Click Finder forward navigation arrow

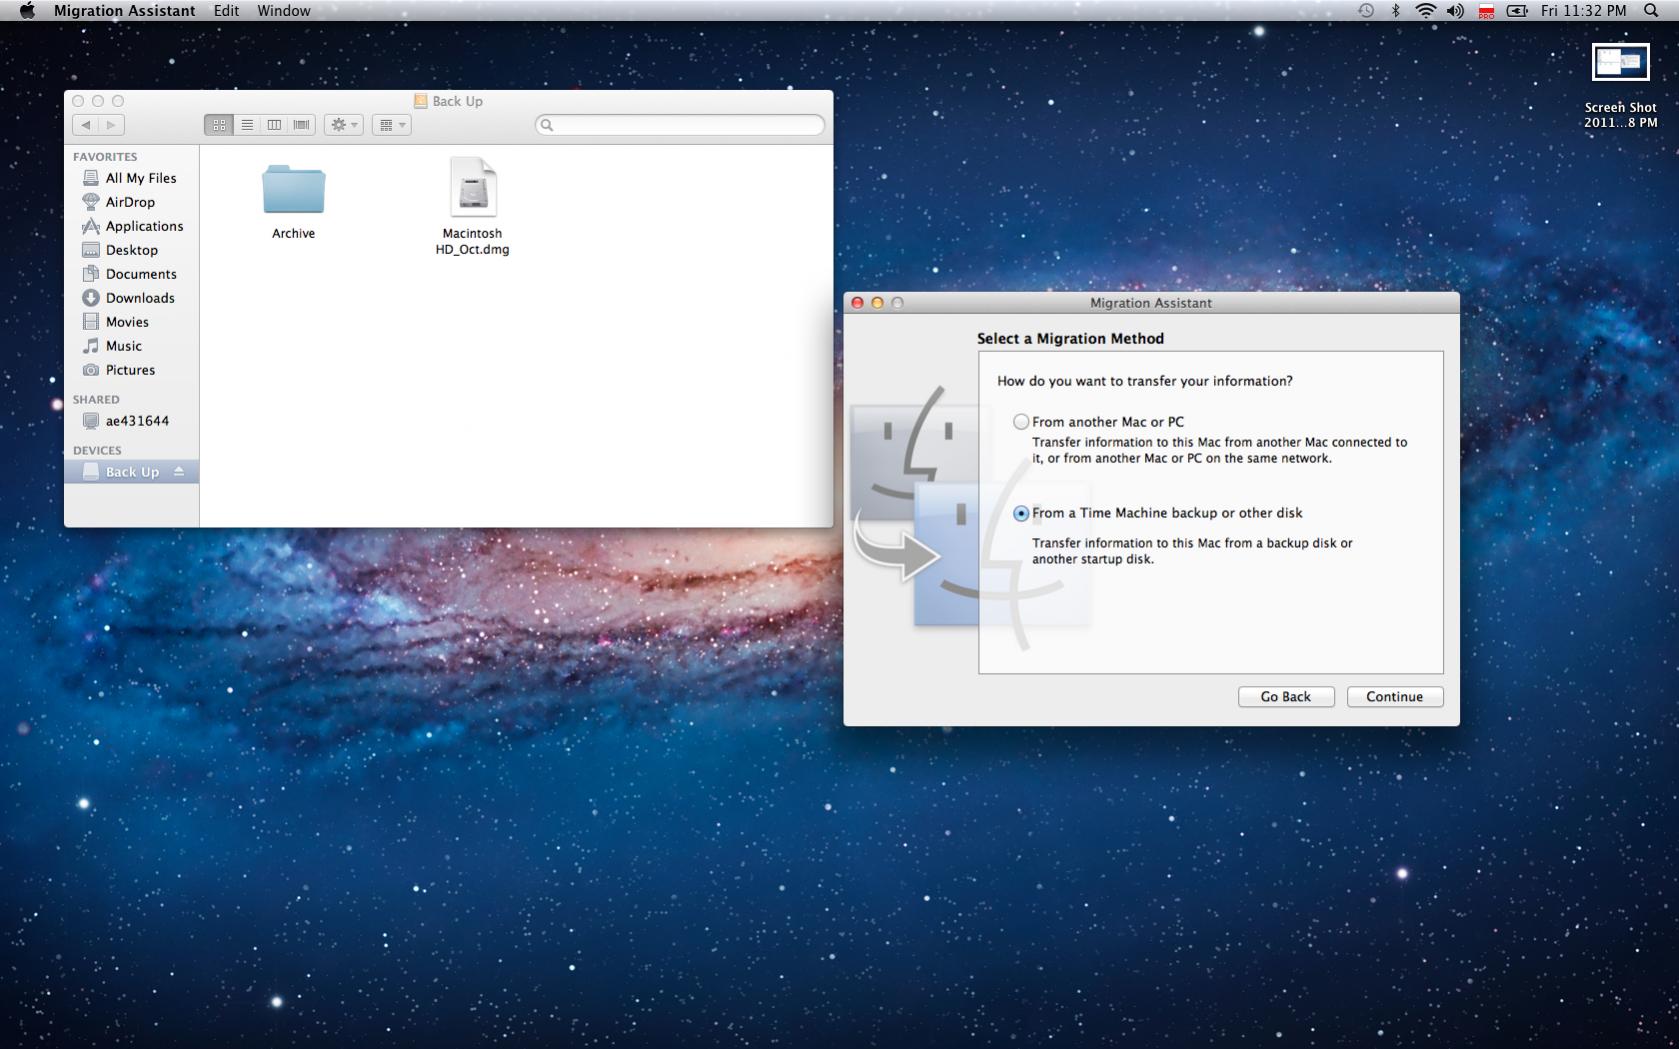[x=111, y=125]
